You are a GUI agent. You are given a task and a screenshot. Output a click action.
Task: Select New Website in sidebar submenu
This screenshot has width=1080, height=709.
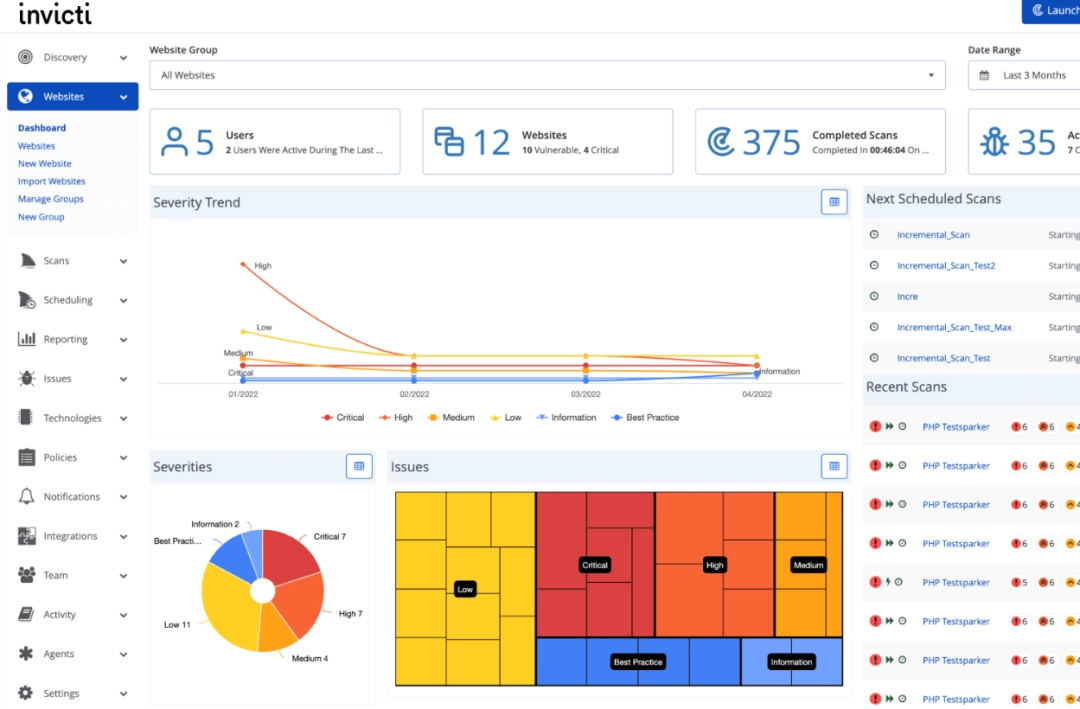pyautogui.click(x=44, y=164)
